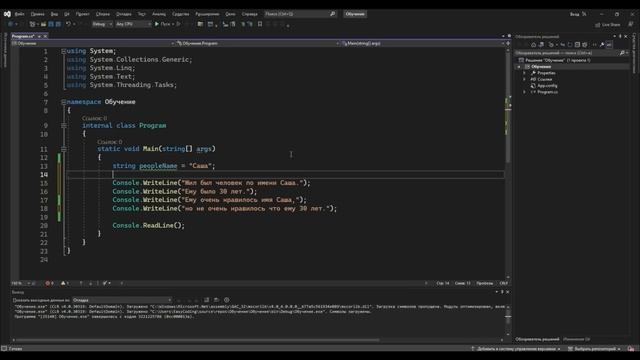Viewport: 640px width, 360px height.
Task: Open the Проект menu
Action: pos(82,14)
